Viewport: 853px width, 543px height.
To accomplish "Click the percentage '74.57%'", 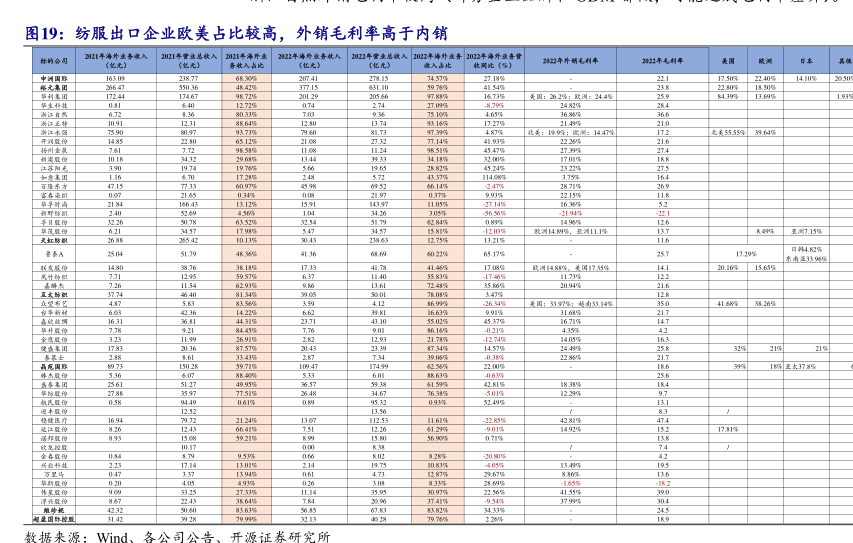I will pyautogui.click(x=437, y=78).
